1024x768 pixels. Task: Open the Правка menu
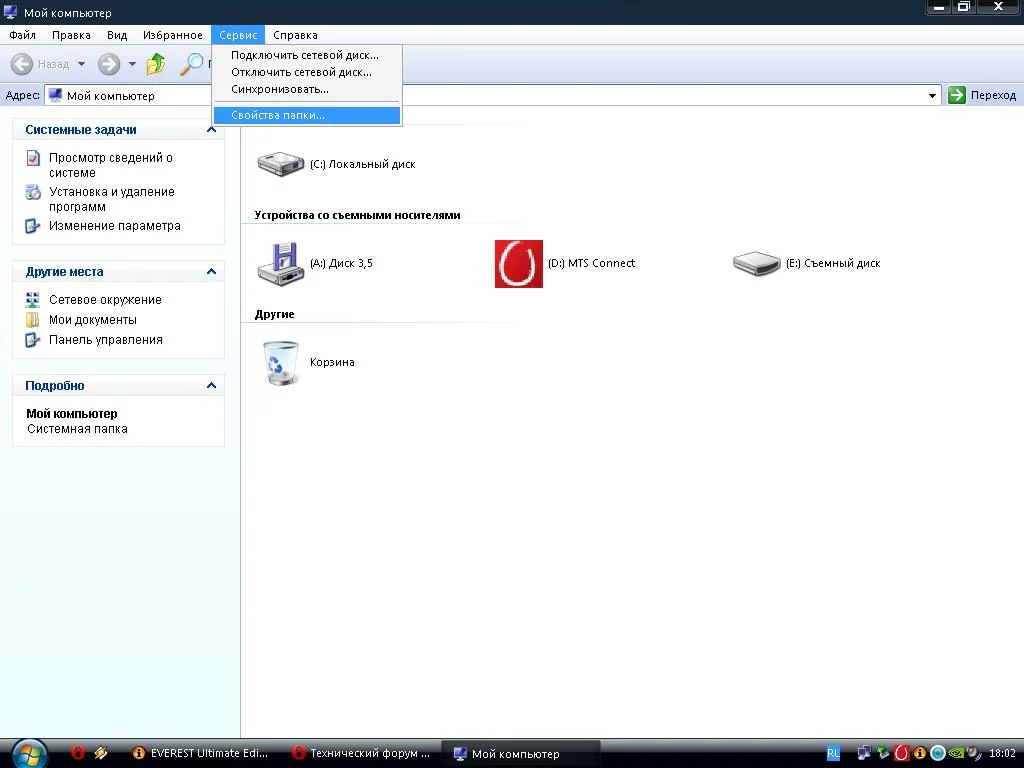(71, 35)
